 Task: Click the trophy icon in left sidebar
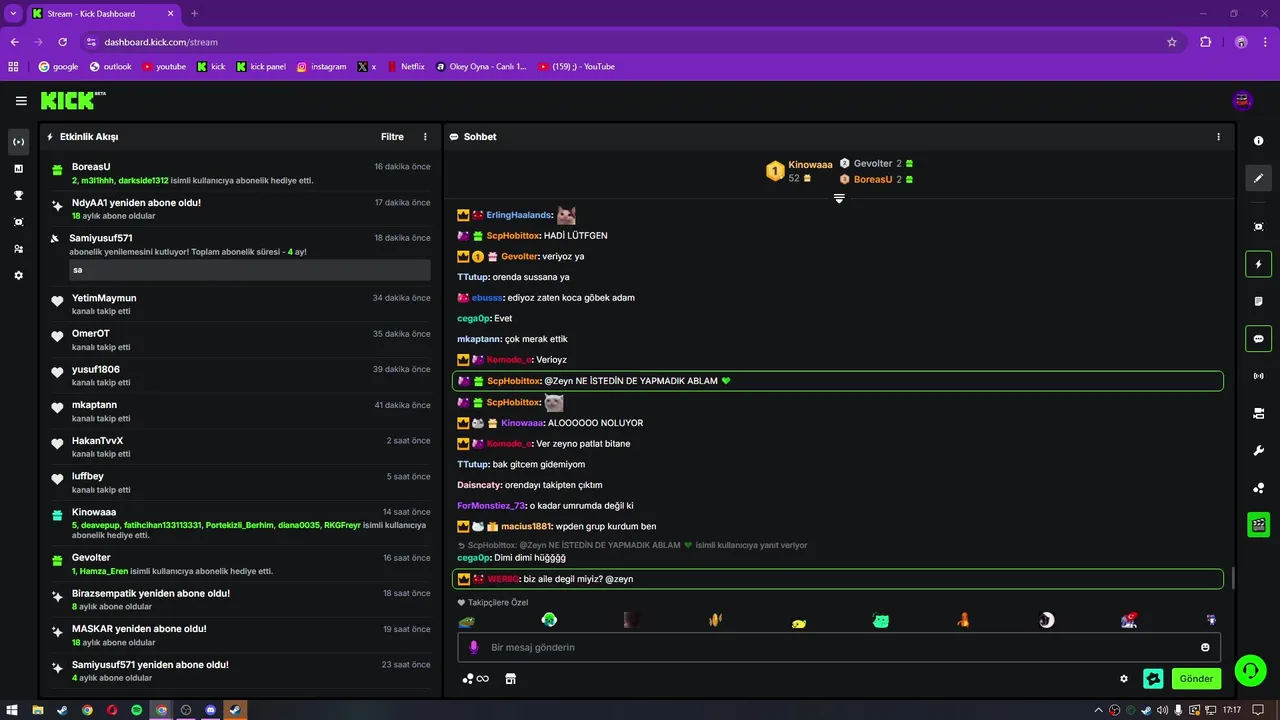pyautogui.click(x=18, y=195)
